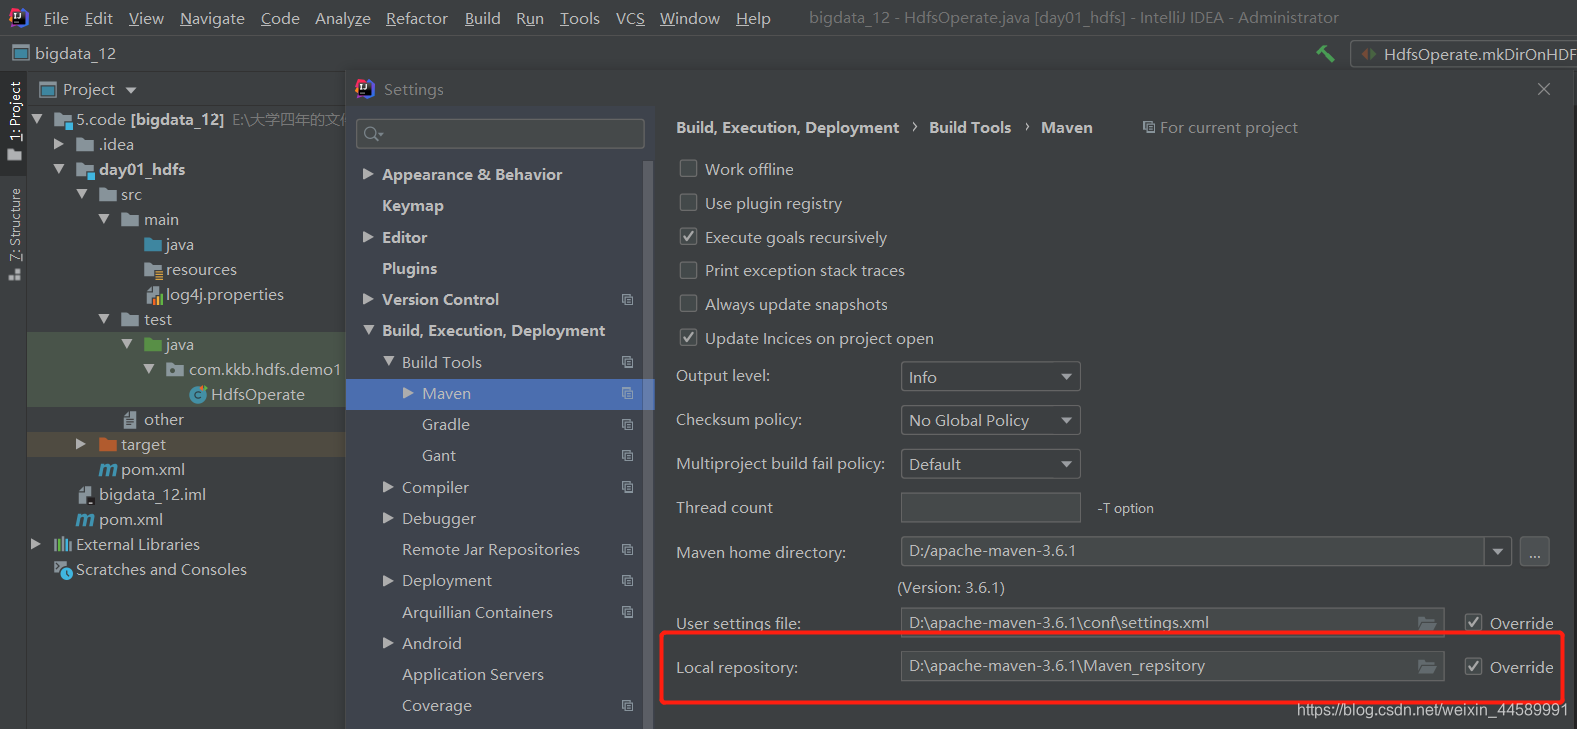Click the project-level icon beside Compiler
Screen dimensions: 1577x729
(627, 487)
